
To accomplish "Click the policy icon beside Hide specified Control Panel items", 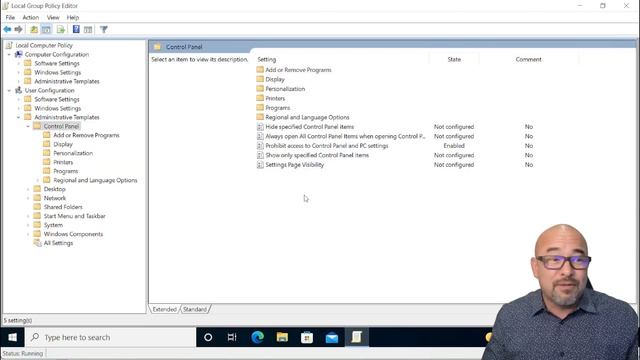I will tap(260, 127).
